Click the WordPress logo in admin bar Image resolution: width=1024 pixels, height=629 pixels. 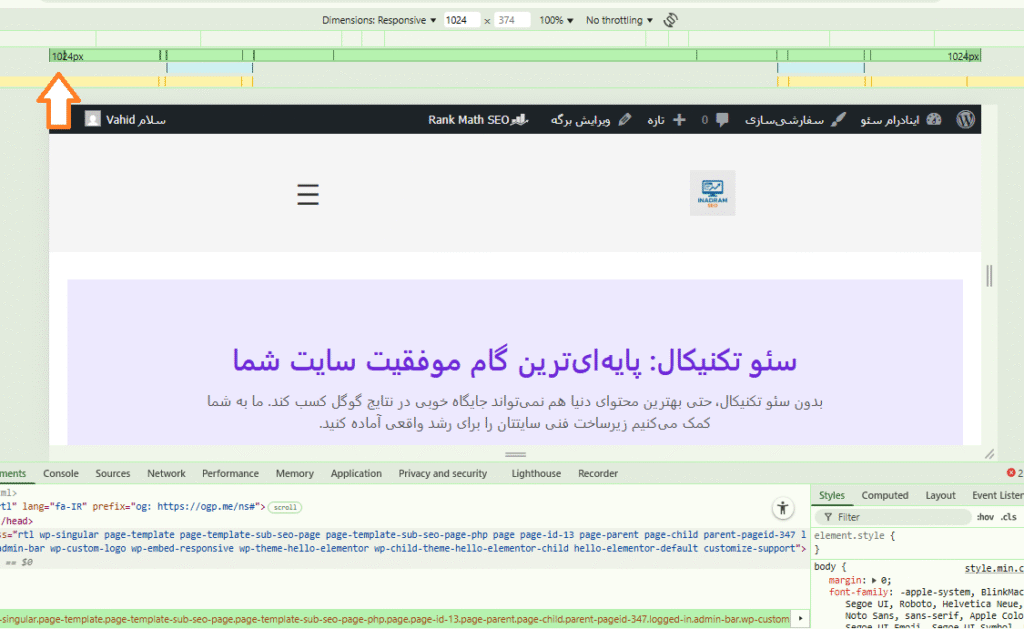[x=965, y=120]
